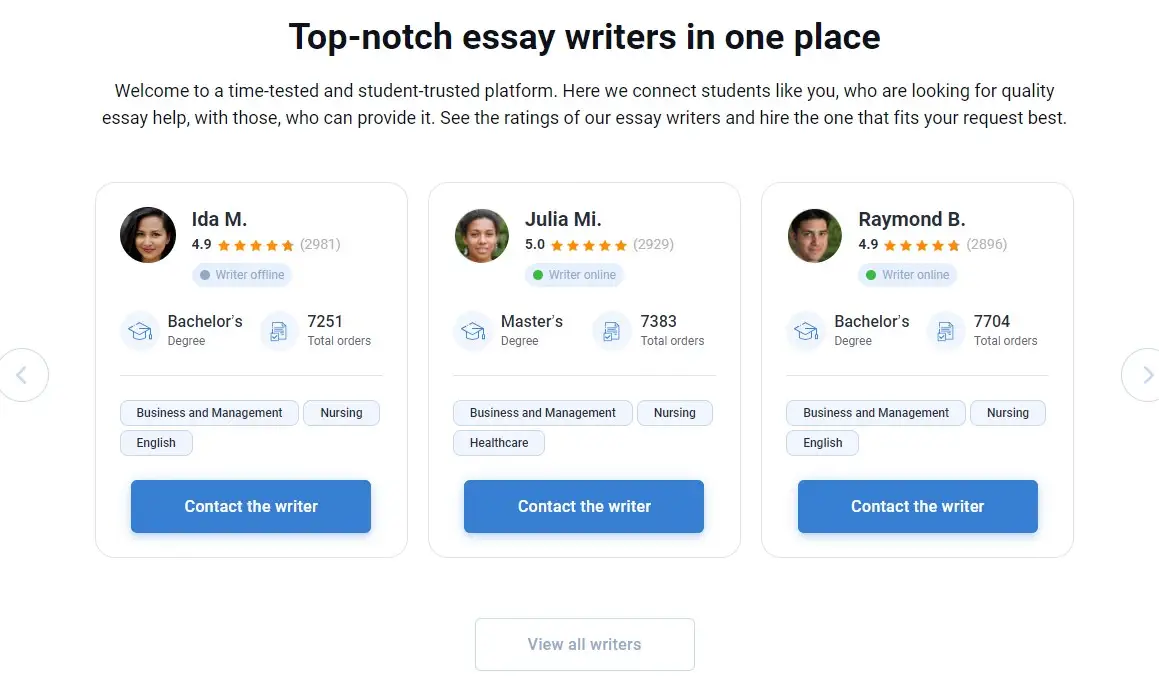The width and height of the screenshot is (1159, 687).
Task: Open Ida's review count link showing 2981
Action: tap(323, 243)
